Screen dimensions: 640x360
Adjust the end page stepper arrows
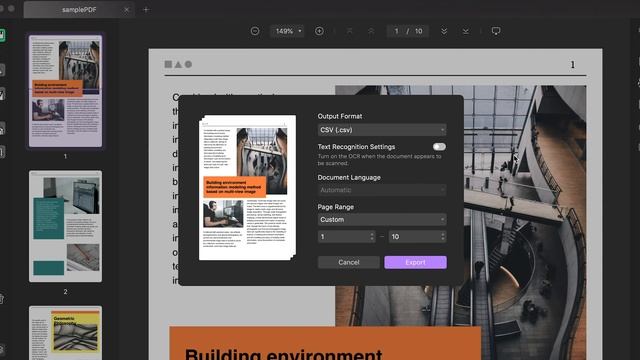pos(443,237)
